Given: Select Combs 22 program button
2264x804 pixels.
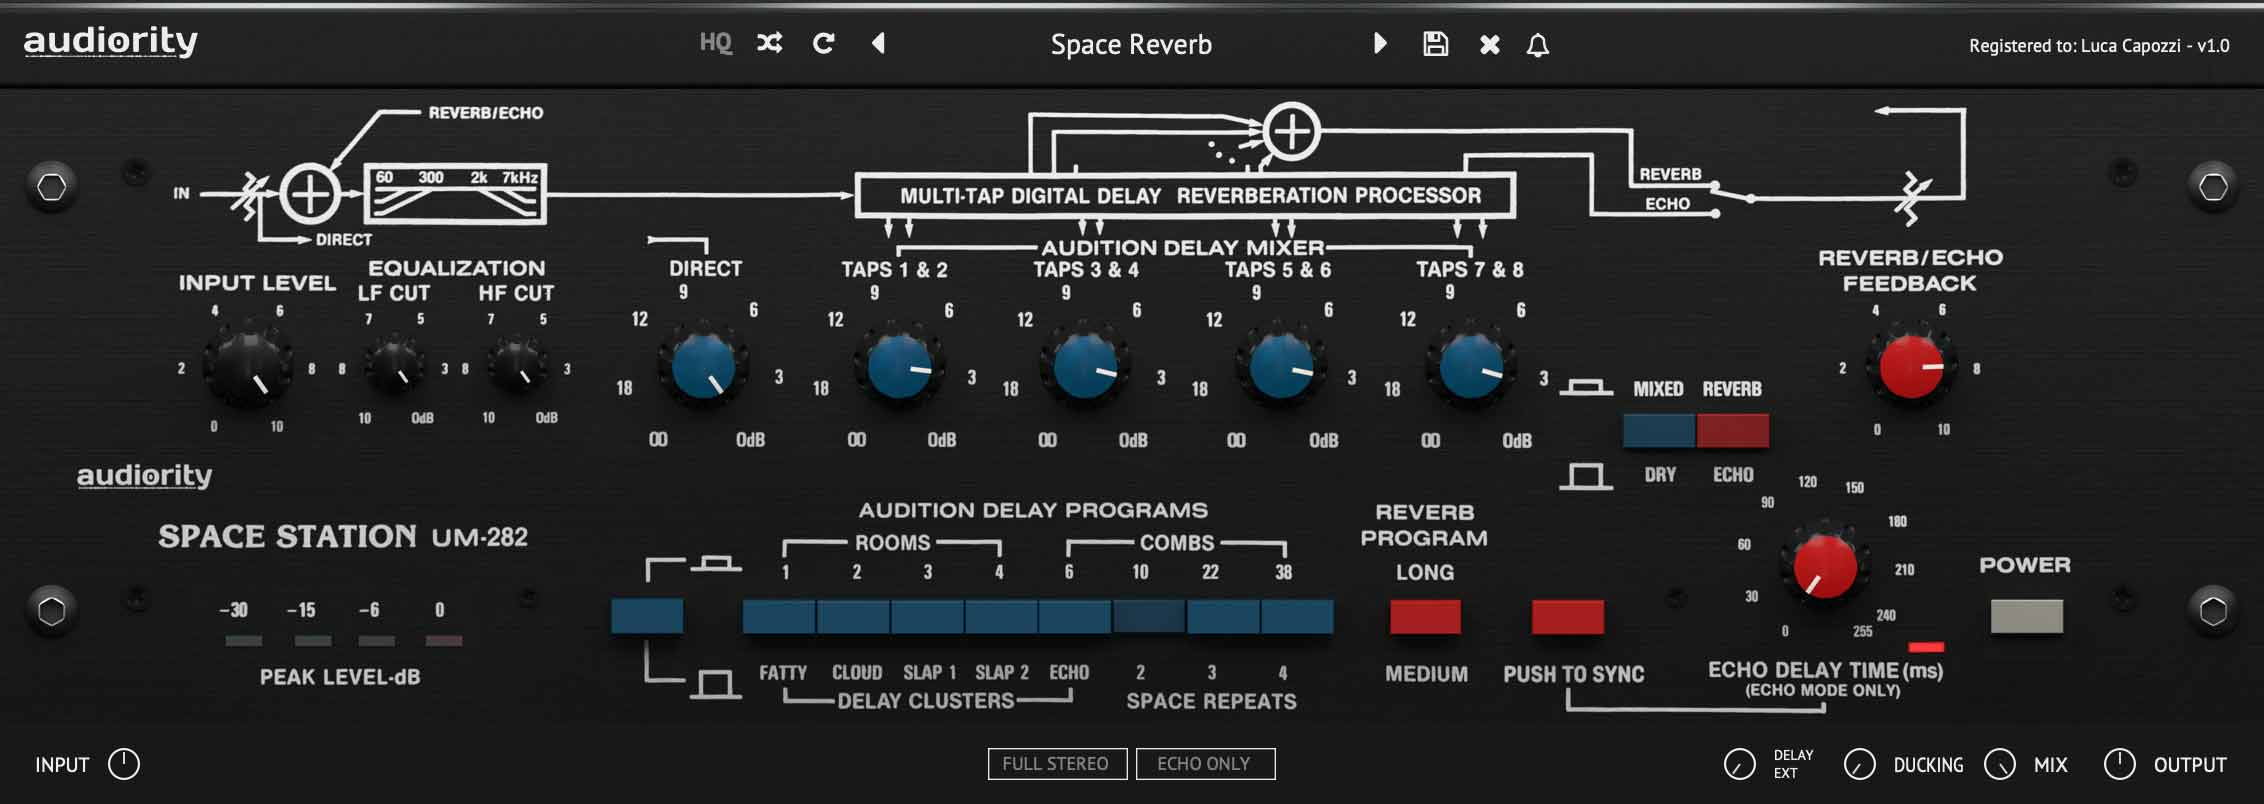Looking at the screenshot, I should pos(1223,616).
